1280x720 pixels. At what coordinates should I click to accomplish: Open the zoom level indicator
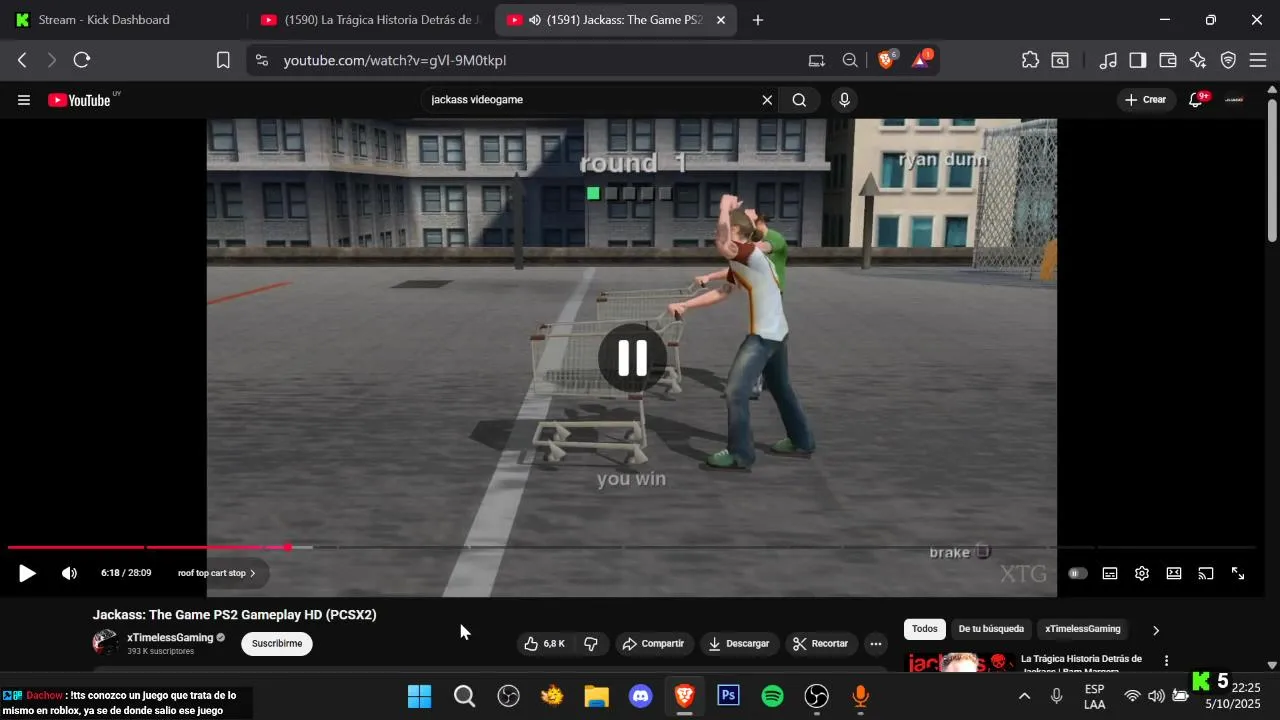click(x=850, y=60)
